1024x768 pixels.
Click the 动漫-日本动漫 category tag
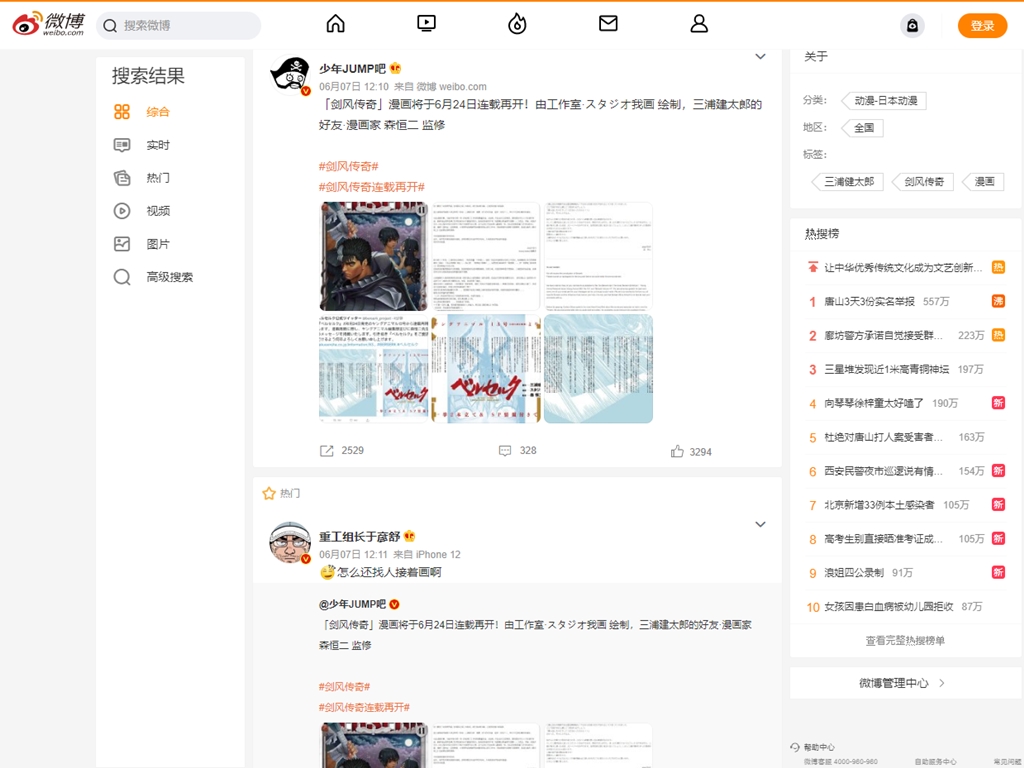coord(886,101)
